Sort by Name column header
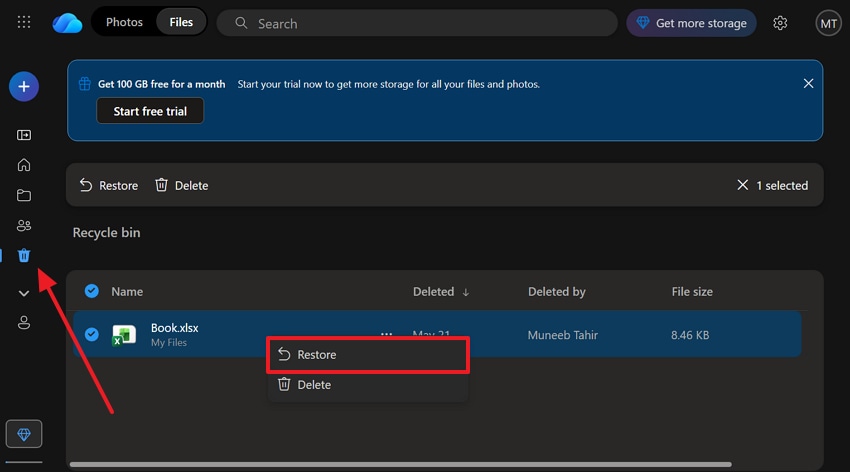Image resolution: width=850 pixels, height=472 pixels. point(127,292)
